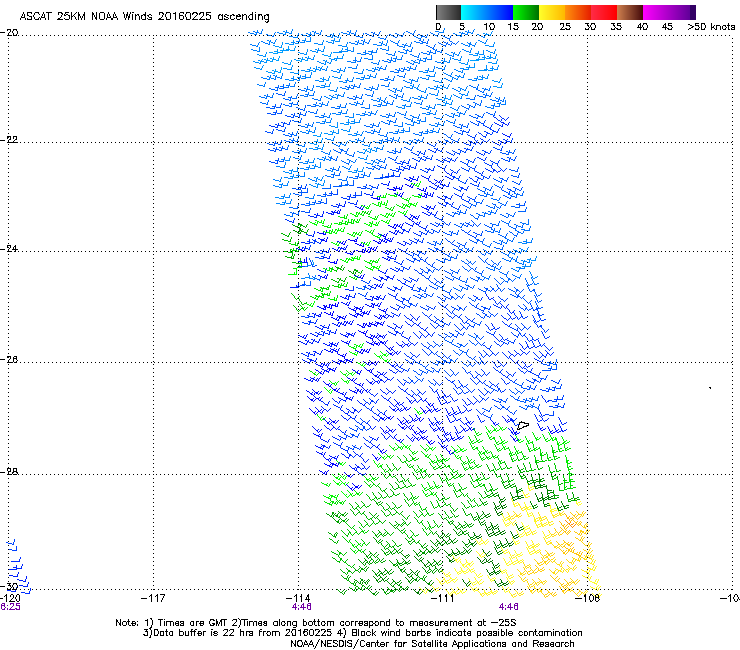Click the "-26" latitude axis label
The width and height of the screenshot is (740, 650).
point(9,360)
